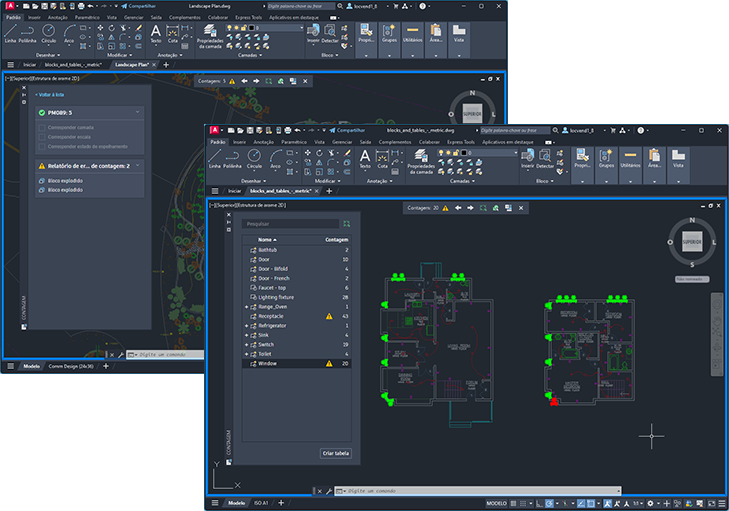Click the insert table icon in the Contagem: 20 toolbar

pos(508,208)
